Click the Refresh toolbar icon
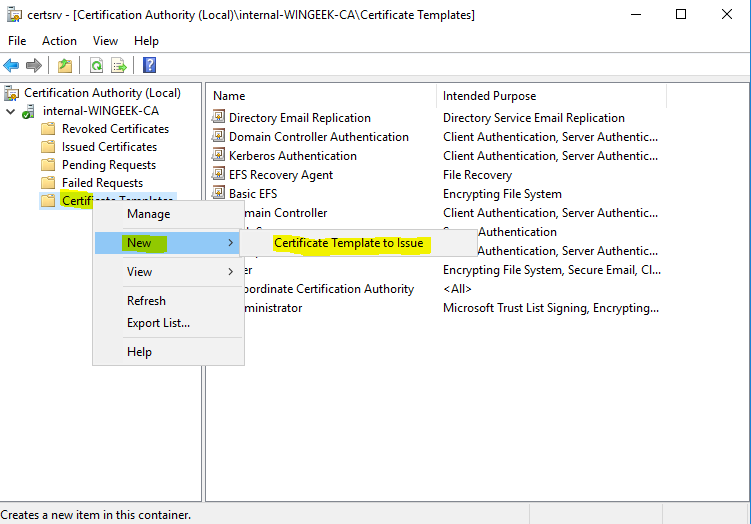751x524 pixels. 96,66
